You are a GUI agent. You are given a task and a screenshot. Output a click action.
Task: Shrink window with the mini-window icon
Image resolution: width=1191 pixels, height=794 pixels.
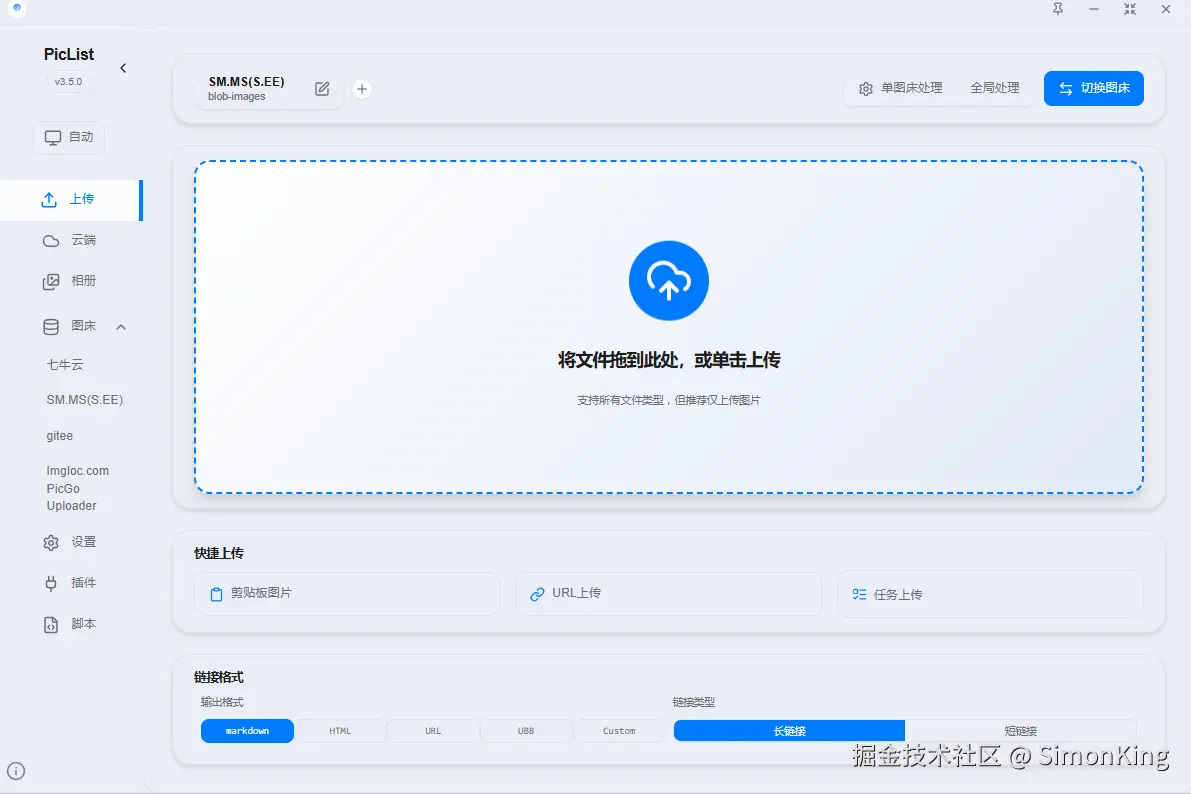click(1129, 9)
